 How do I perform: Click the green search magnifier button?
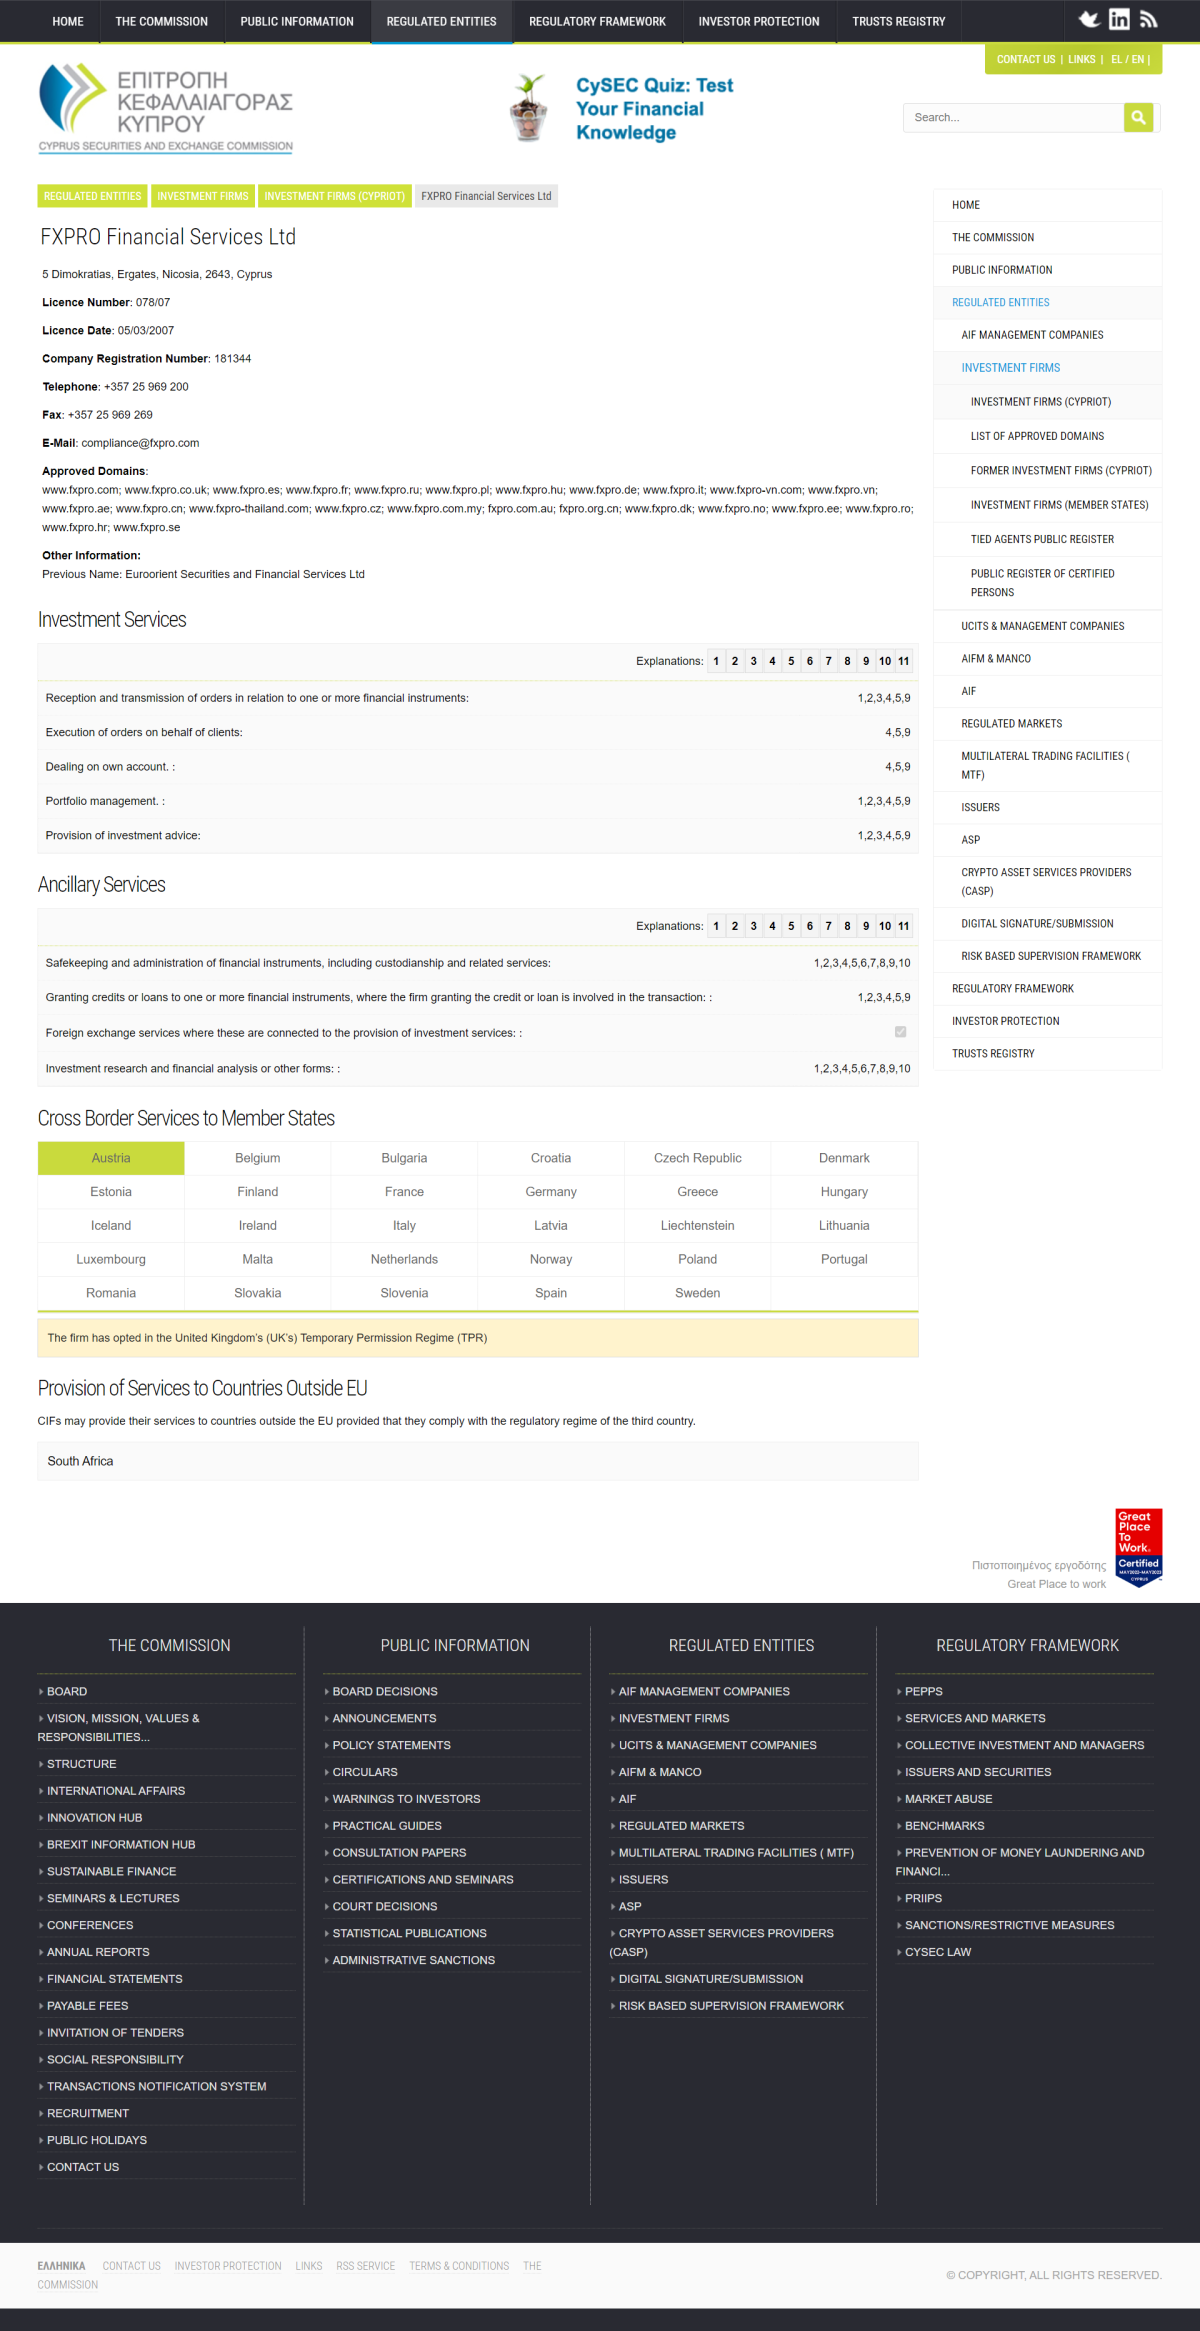click(x=1138, y=117)
